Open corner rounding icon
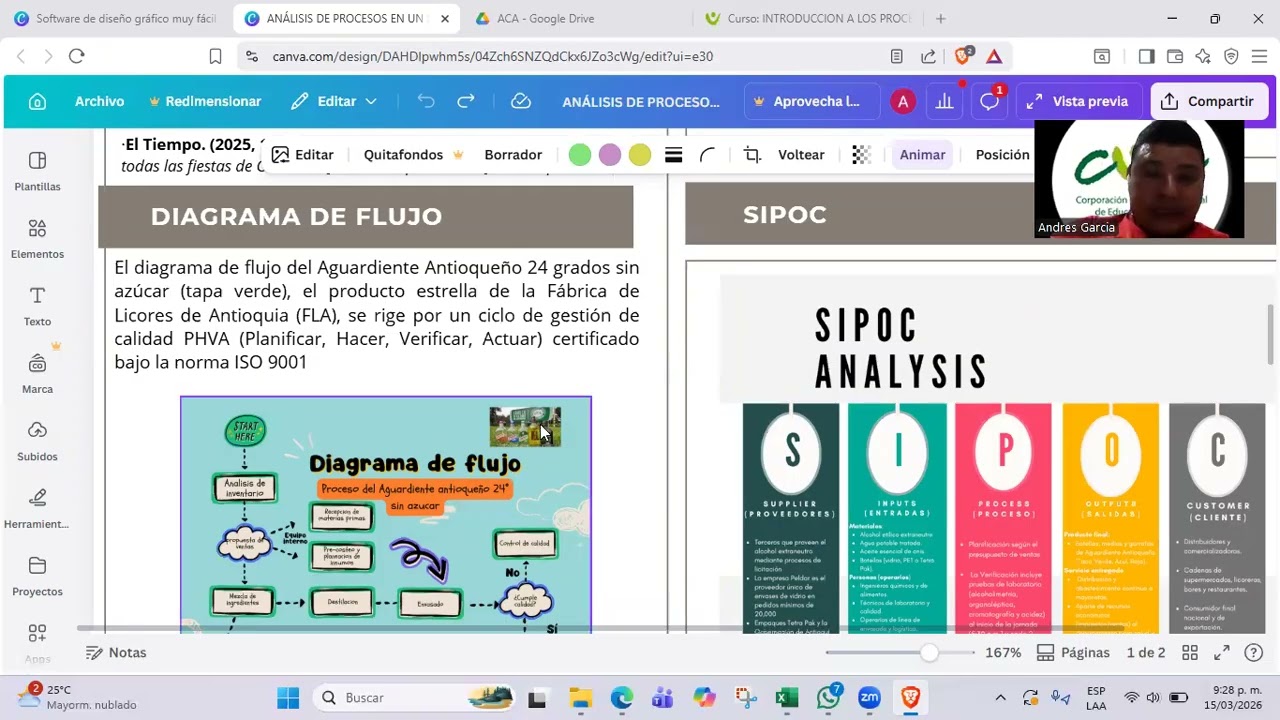This screenshot has height=720, width=1280. click(707, 155)
